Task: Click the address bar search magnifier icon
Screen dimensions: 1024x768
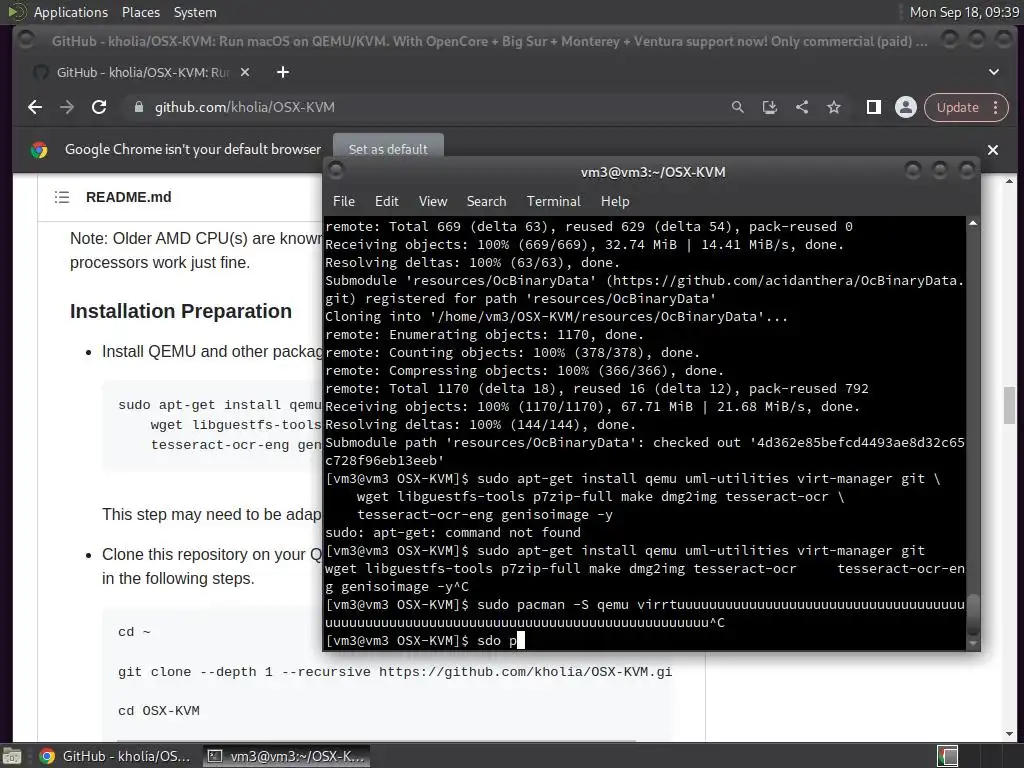Action: (737, 107)
